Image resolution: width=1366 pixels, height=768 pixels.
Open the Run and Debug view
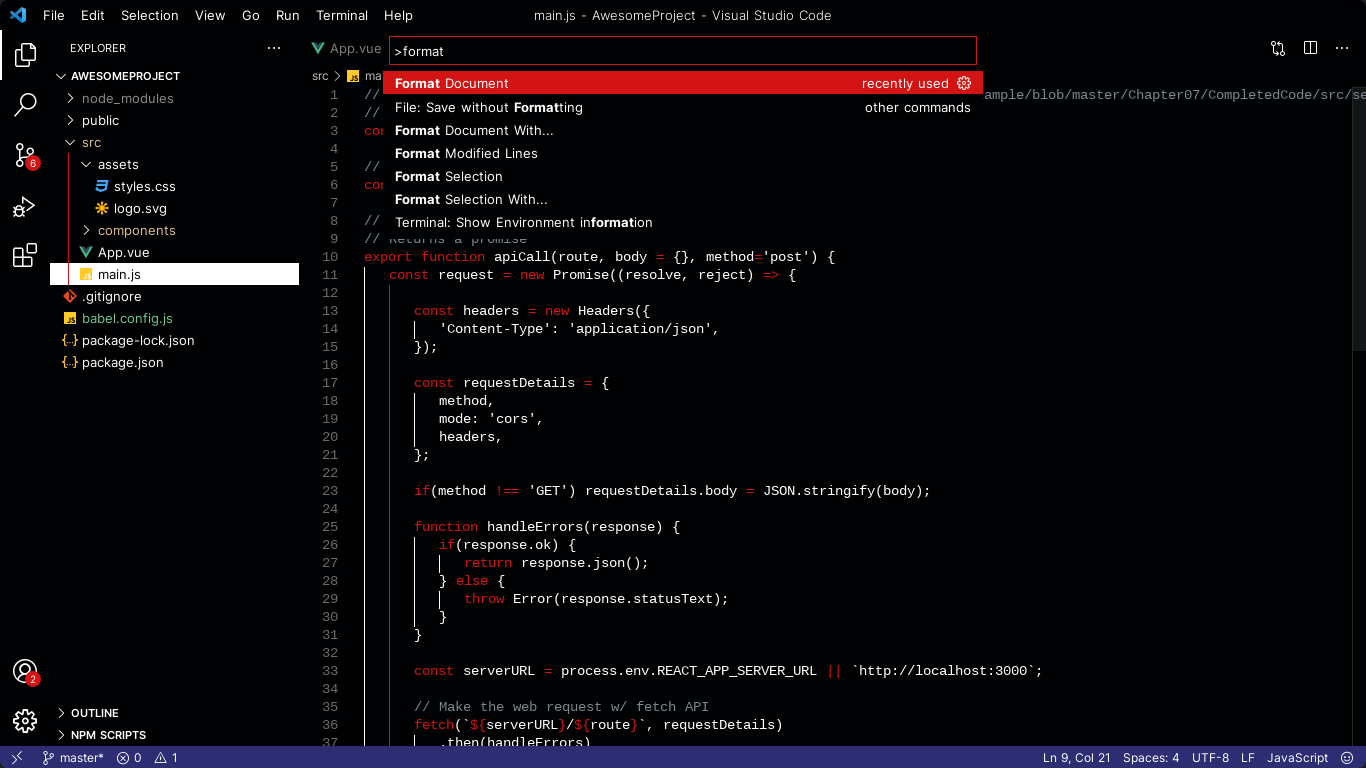coord(25,207)
